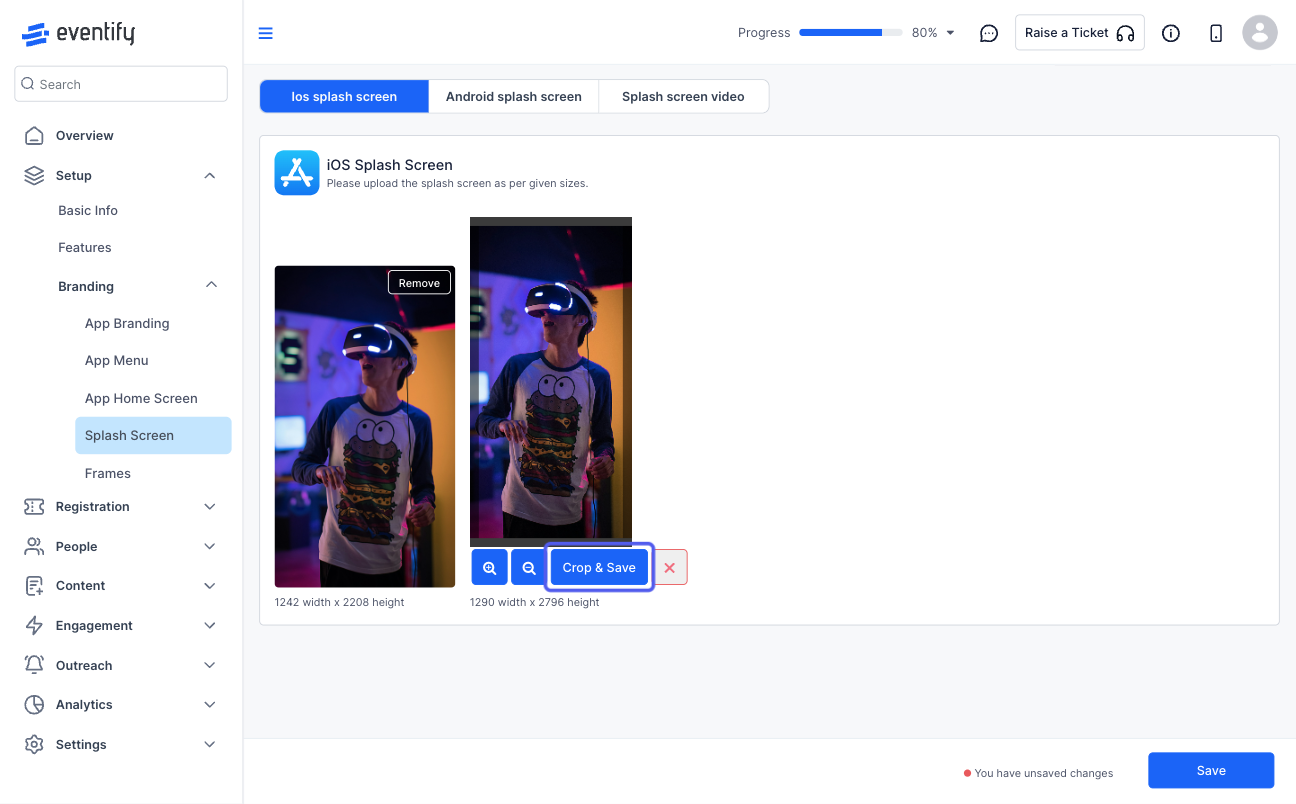The height and width of the screenshot is (804, 1296).
Task: Toggle the hamburger menu icon
Action: coord(265,33)
